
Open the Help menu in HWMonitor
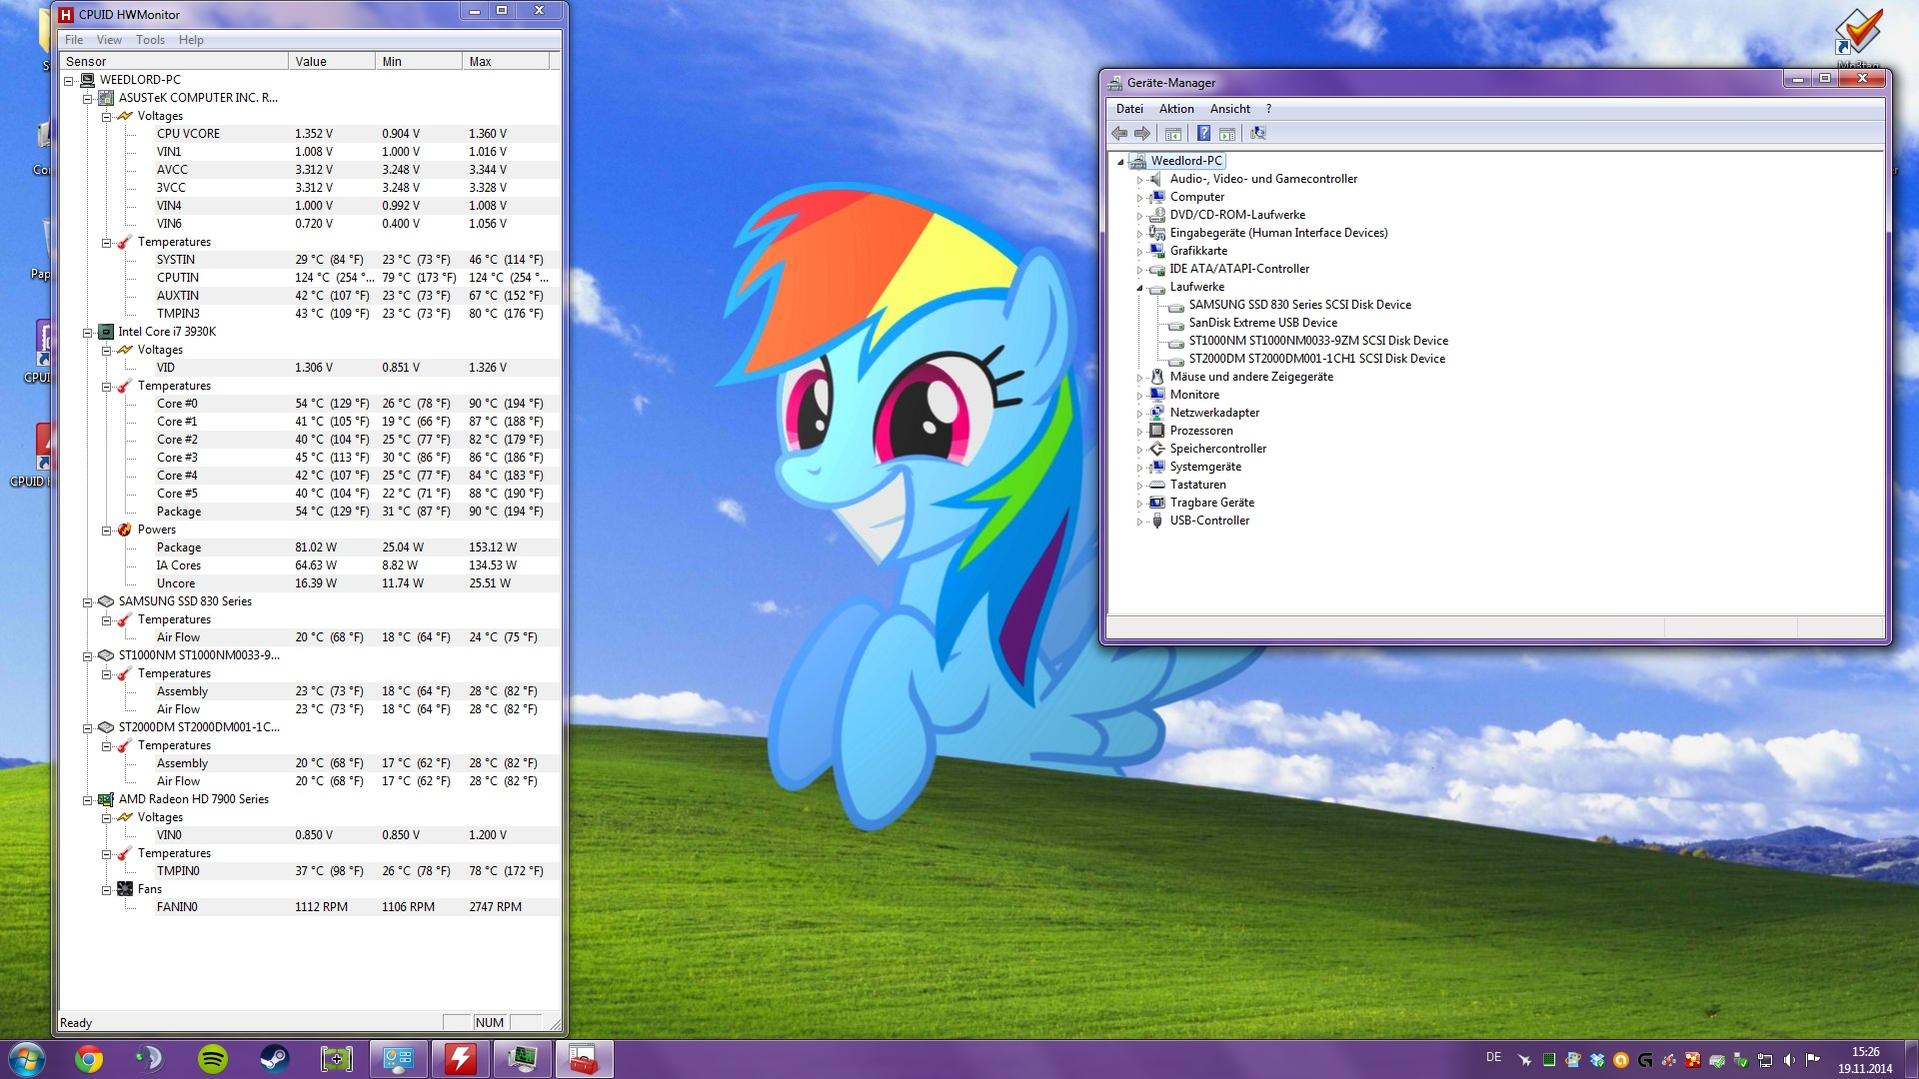pyautogui.click(x=191, y=40)
